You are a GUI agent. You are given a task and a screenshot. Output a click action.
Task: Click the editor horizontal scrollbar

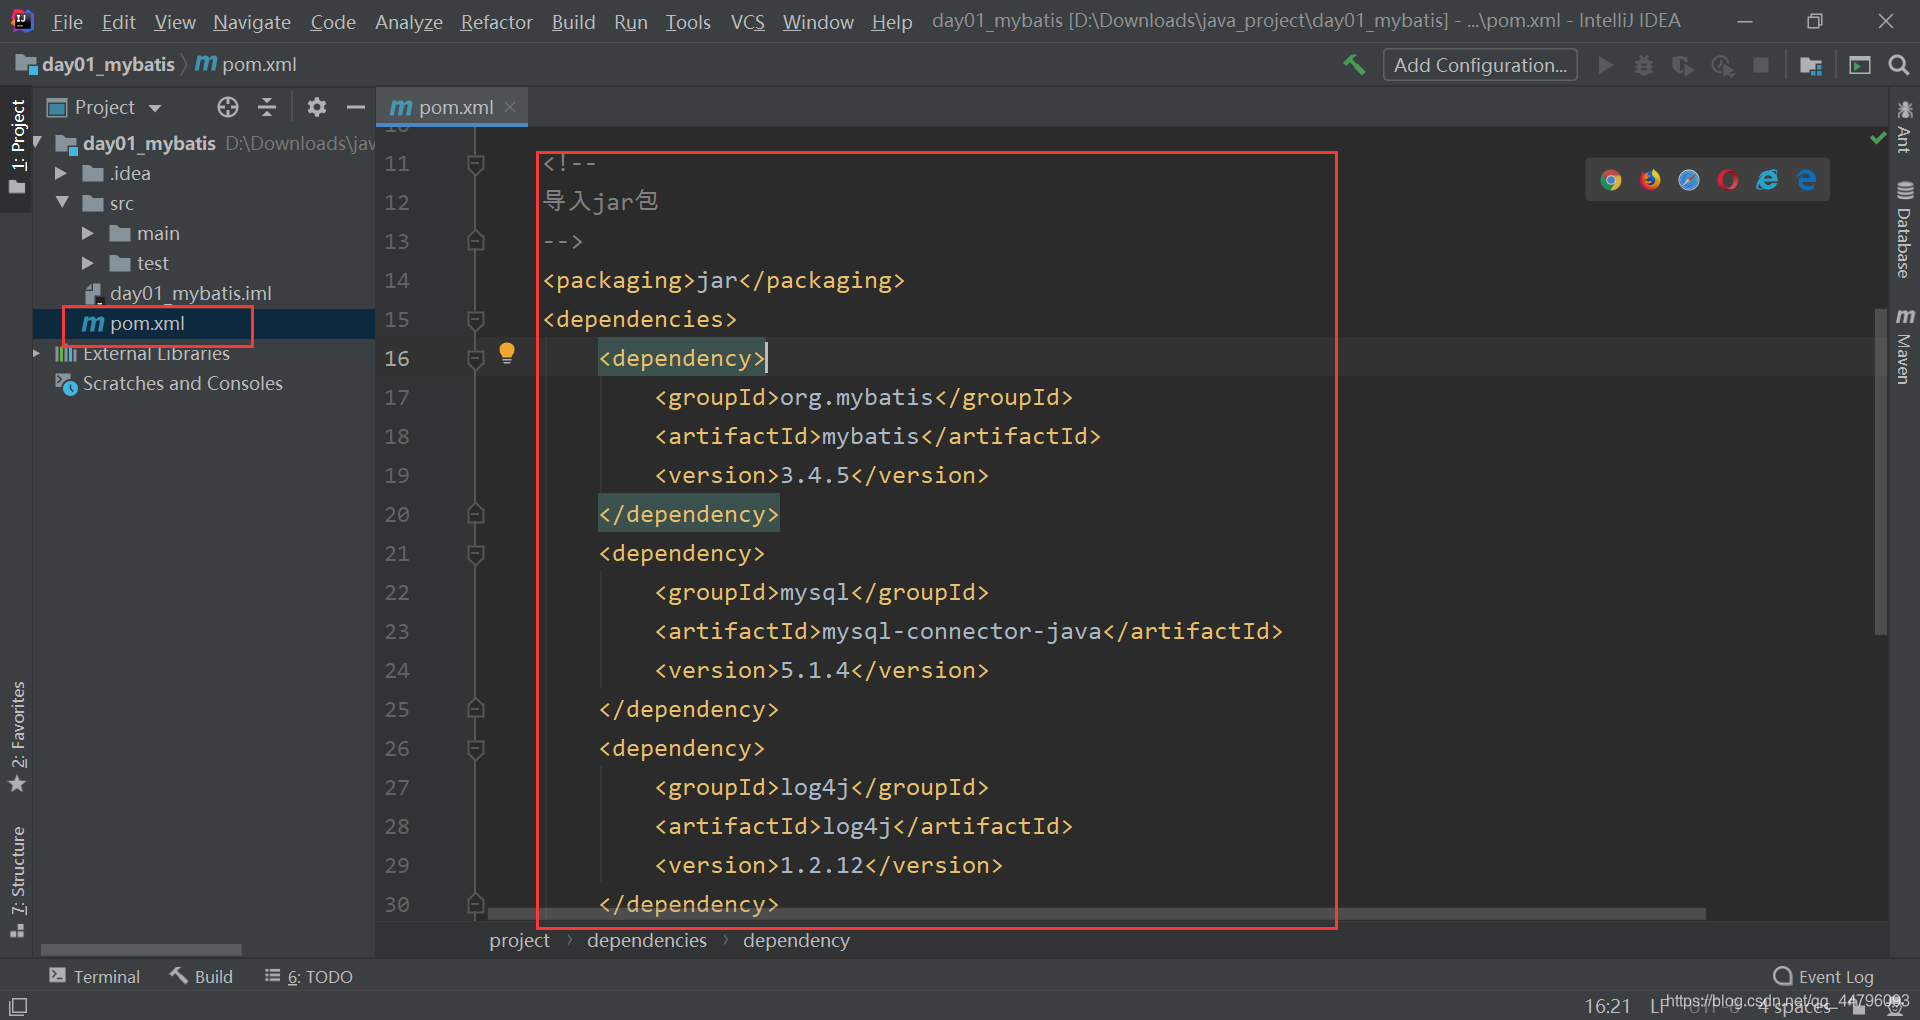pyautogui.click(x=1096, y=913)
